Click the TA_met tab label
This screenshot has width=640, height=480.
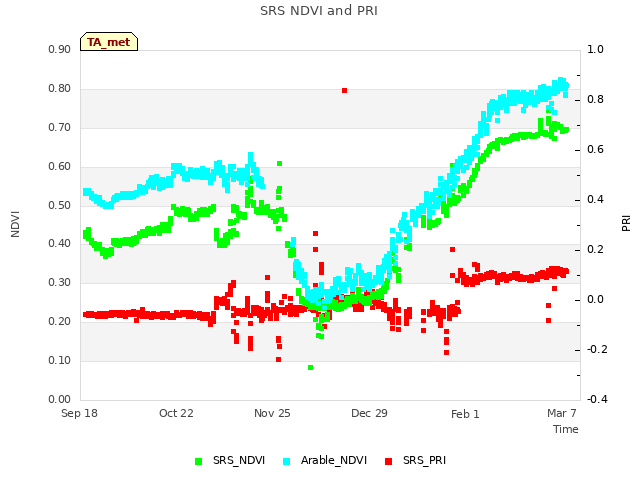pos(109,42)
